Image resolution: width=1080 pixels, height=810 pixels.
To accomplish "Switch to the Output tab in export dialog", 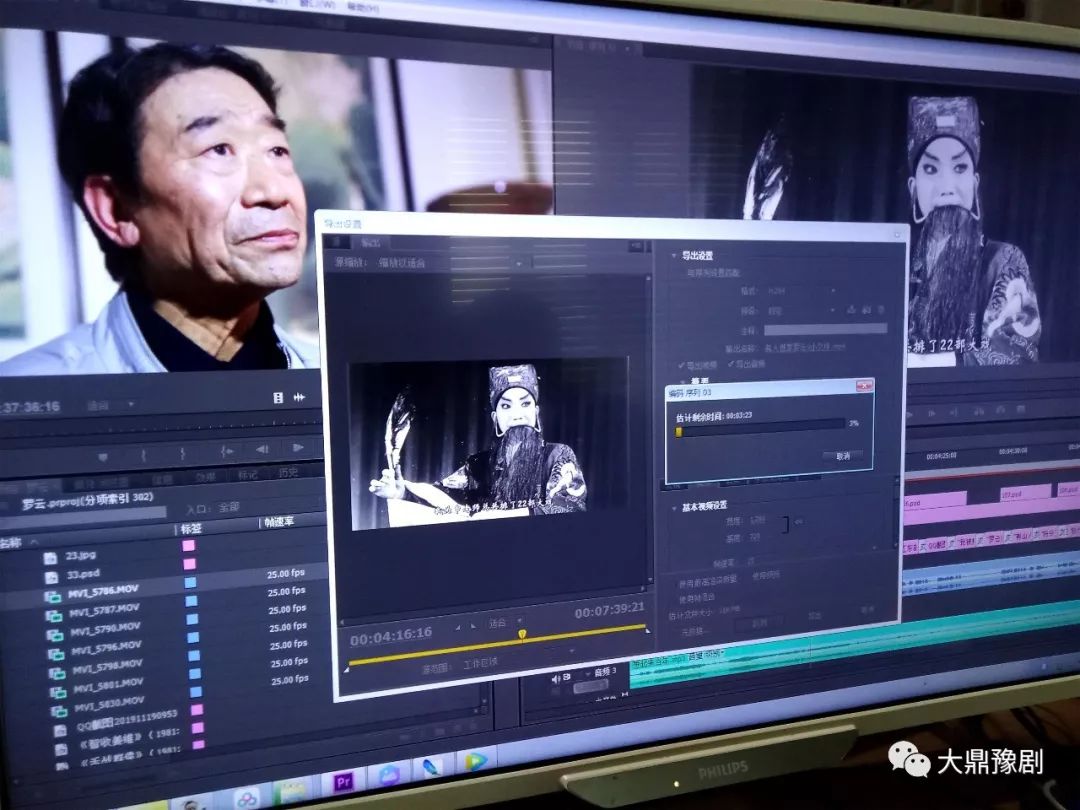I will tap(371, 242).
